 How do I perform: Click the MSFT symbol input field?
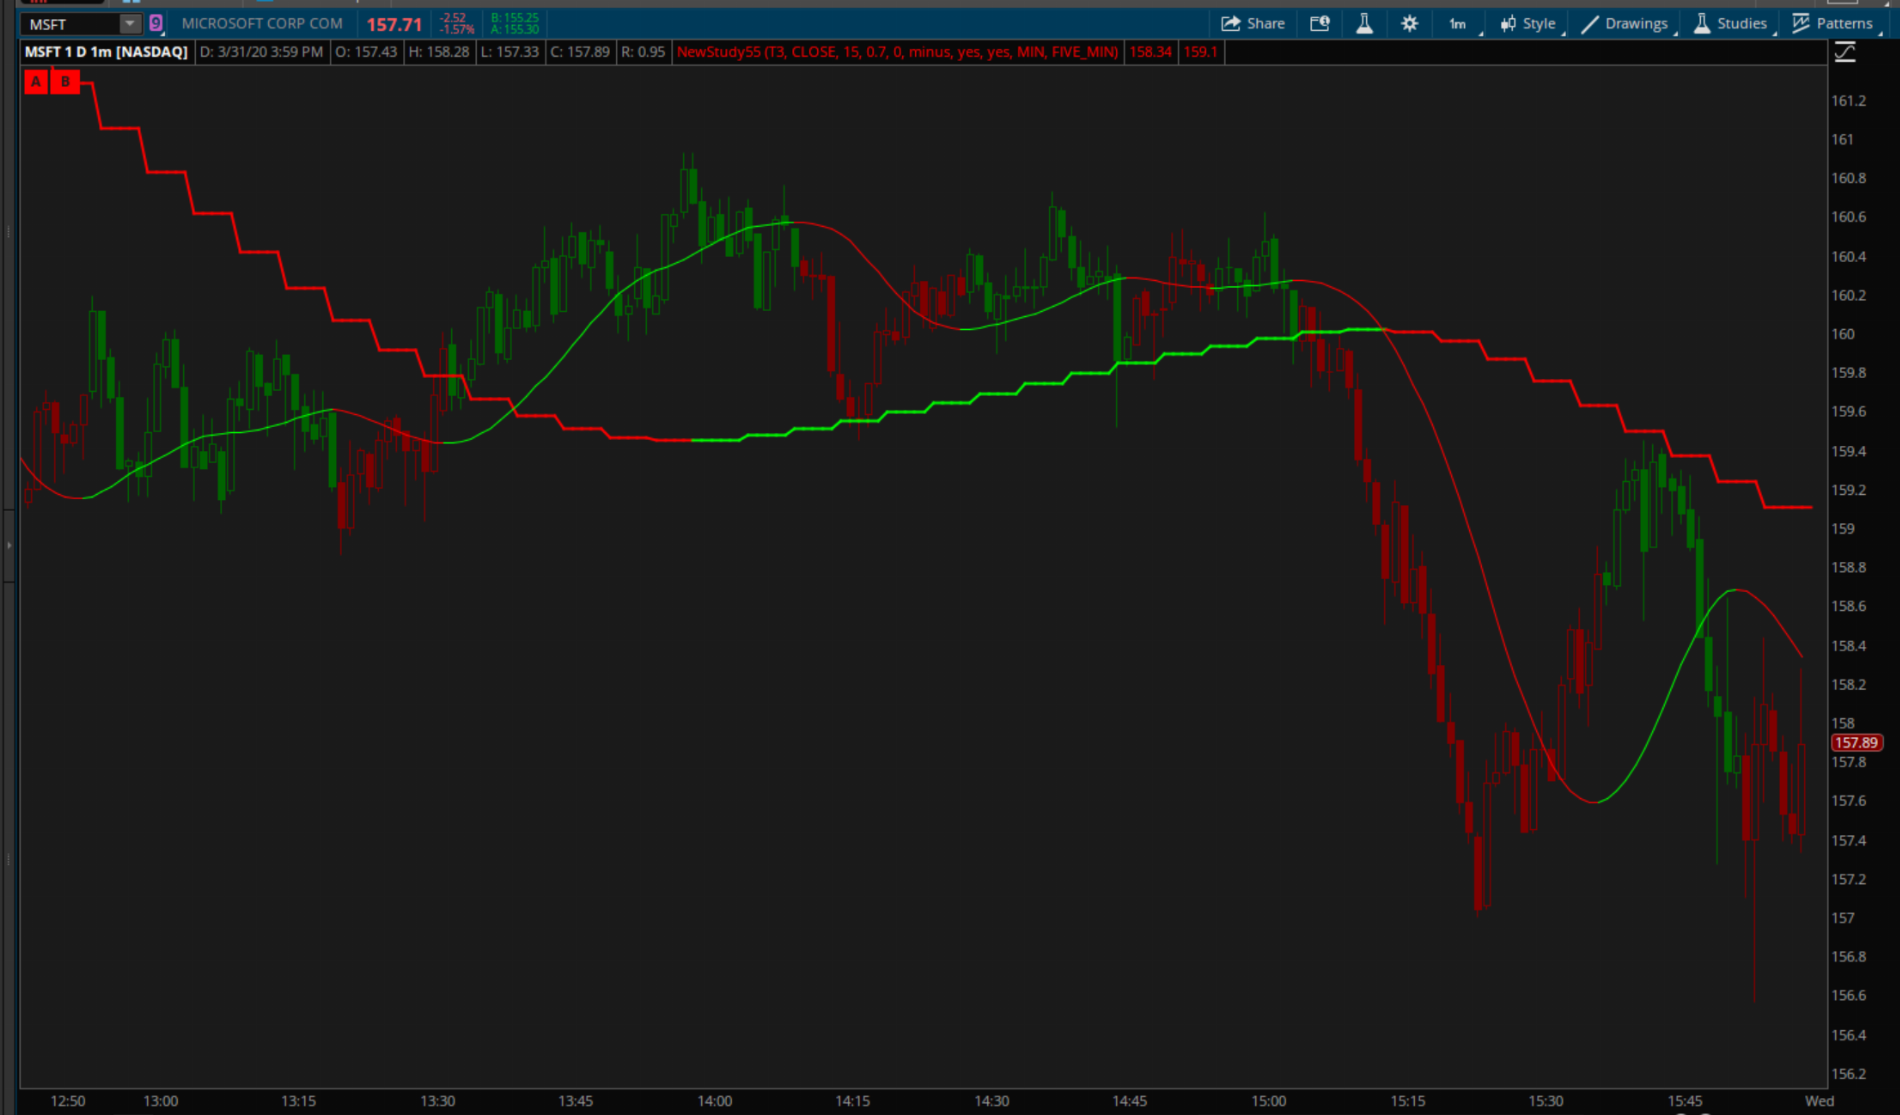(x=70, y=23)
